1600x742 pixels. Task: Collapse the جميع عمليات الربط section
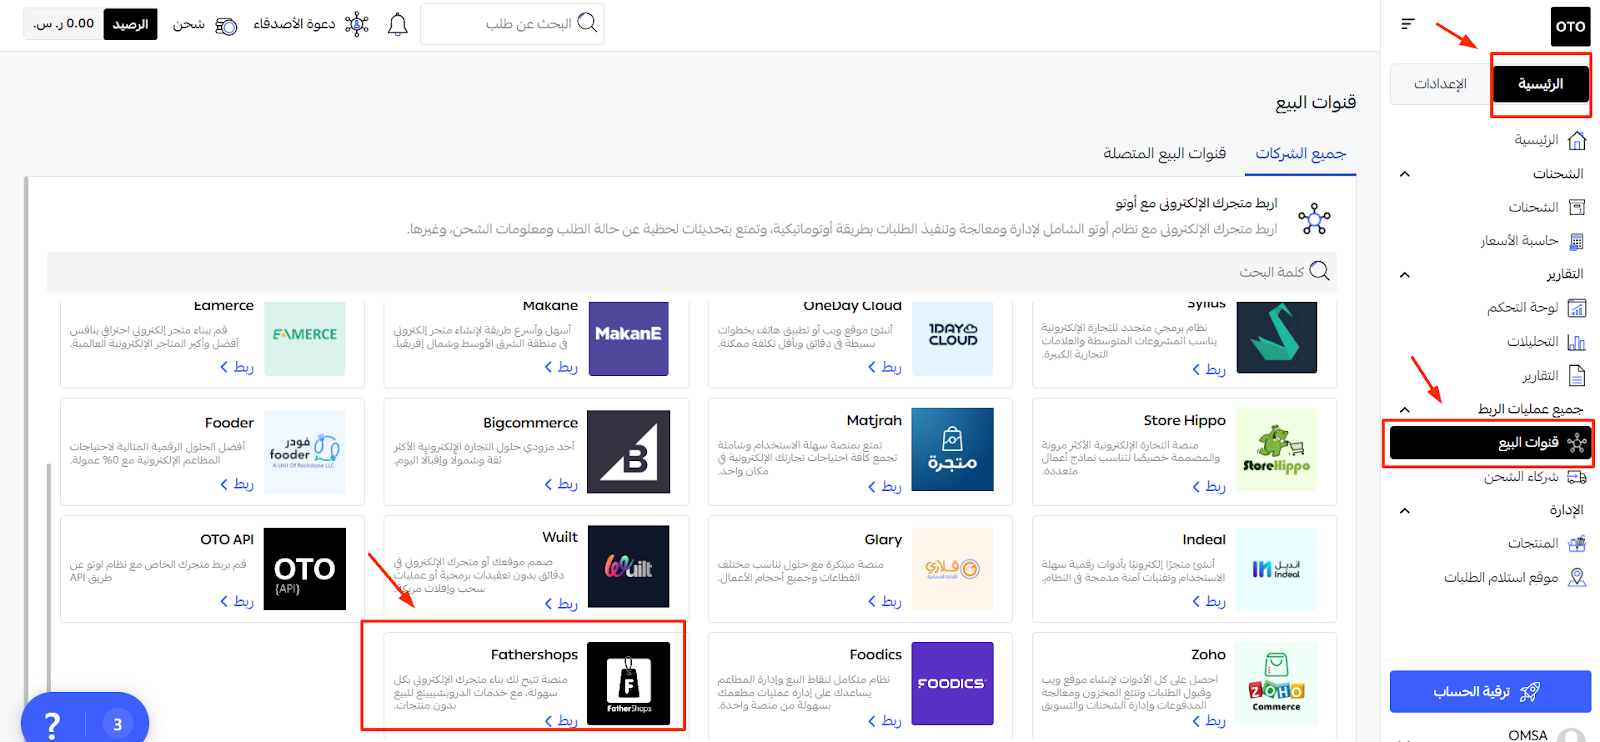[1405, 409]
